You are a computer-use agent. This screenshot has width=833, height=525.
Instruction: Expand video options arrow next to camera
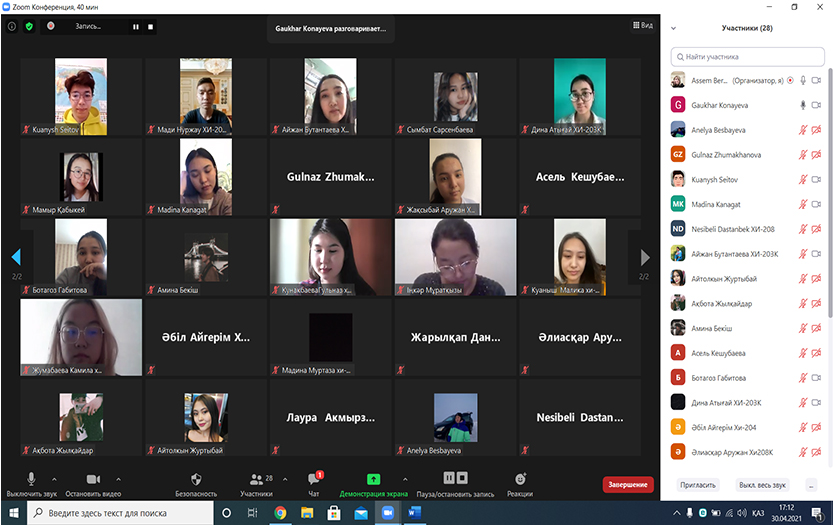click(119, 479)
